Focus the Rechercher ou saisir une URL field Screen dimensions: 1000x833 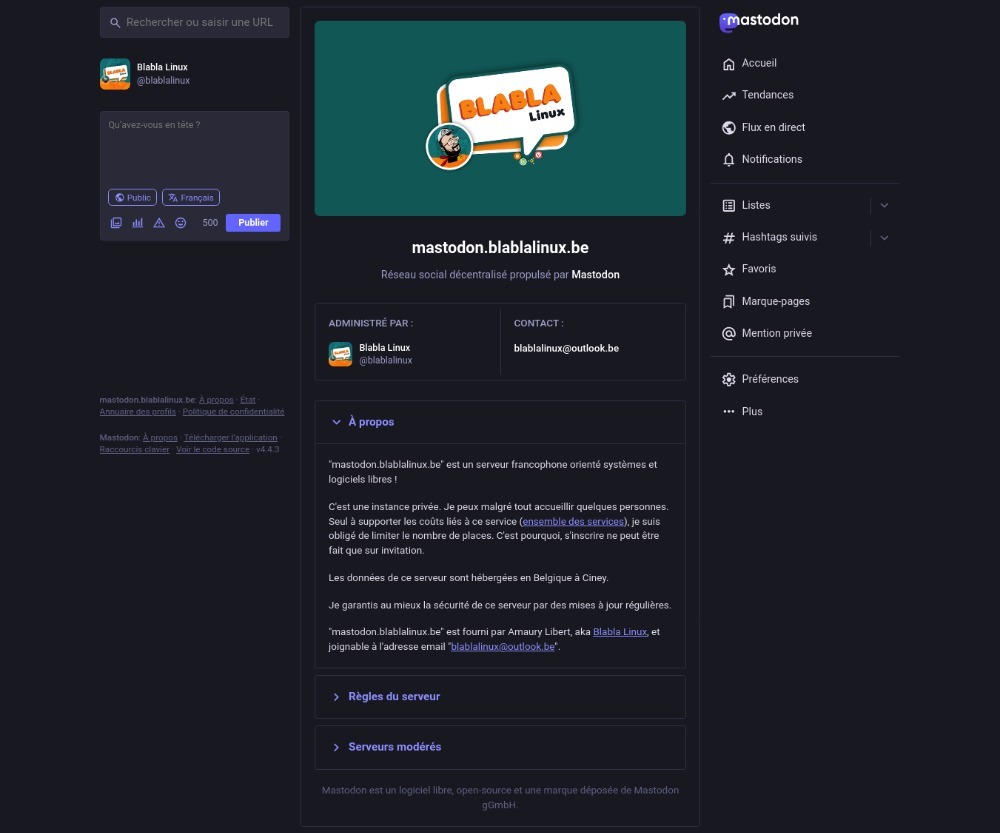point(195,22)
